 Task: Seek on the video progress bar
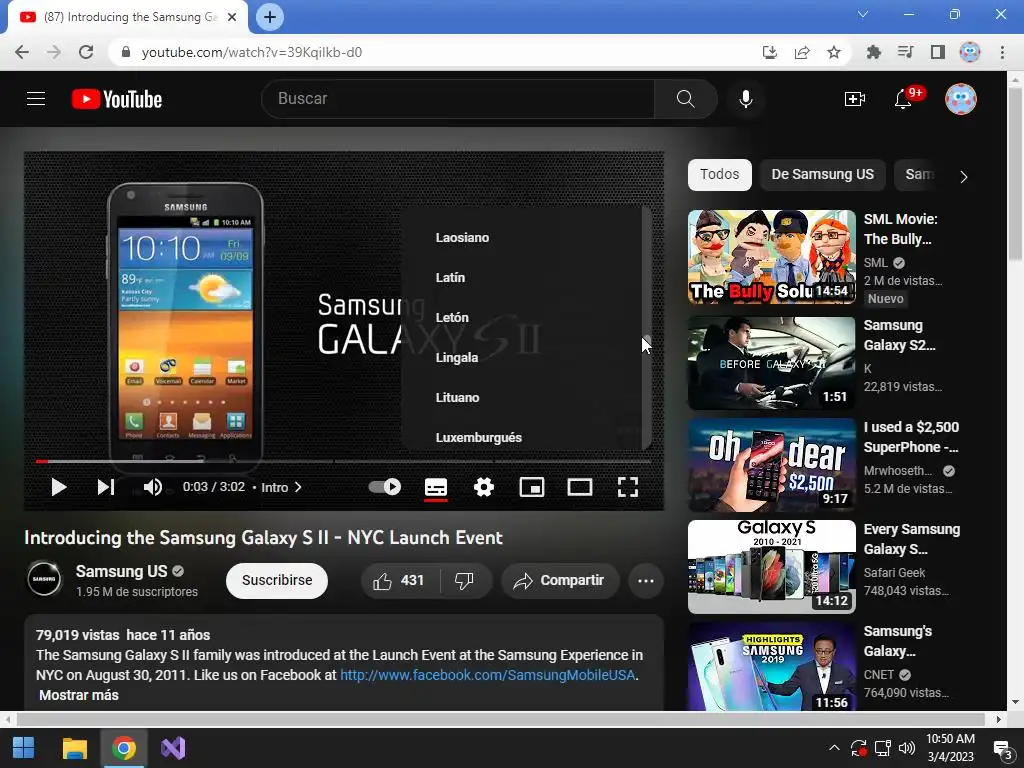(344, 461)
